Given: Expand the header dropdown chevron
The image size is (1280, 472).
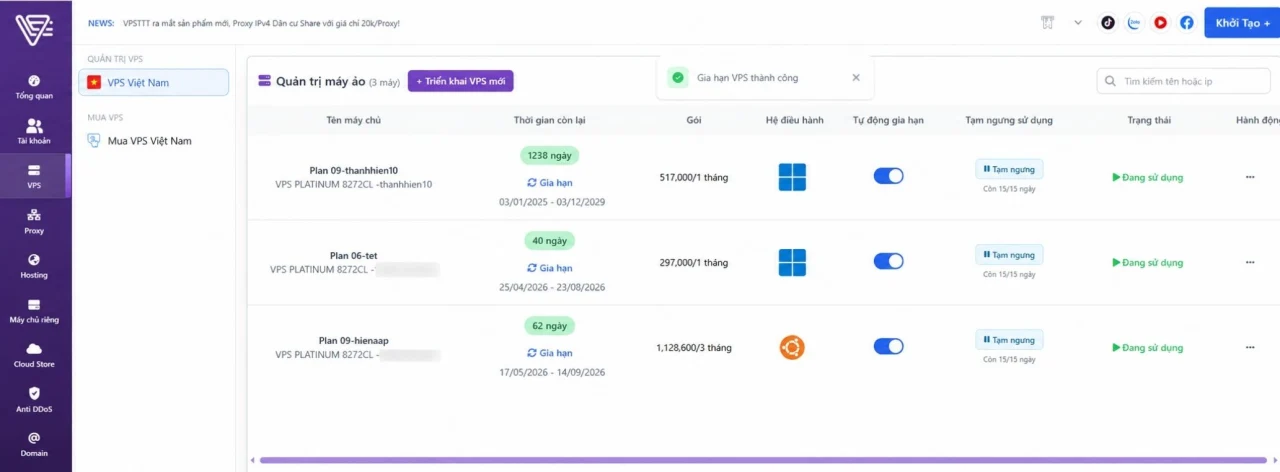Looking at the screenshot, I should point(1078,22).
